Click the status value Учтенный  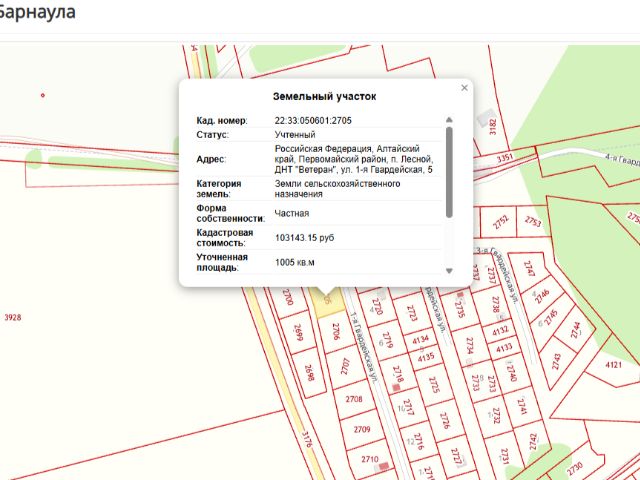coord(295,135)
